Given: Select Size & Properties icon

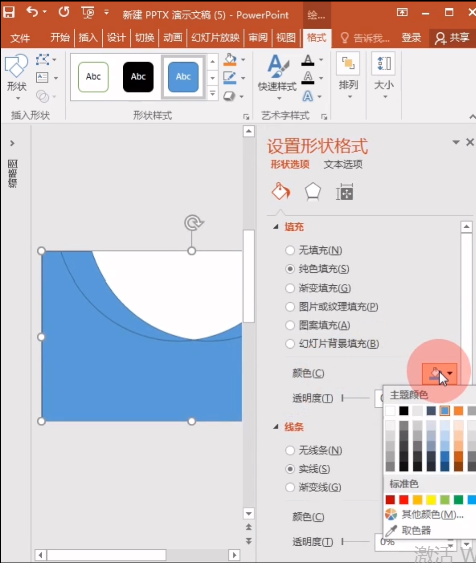Looking at the screenshot, I should 345,192.
